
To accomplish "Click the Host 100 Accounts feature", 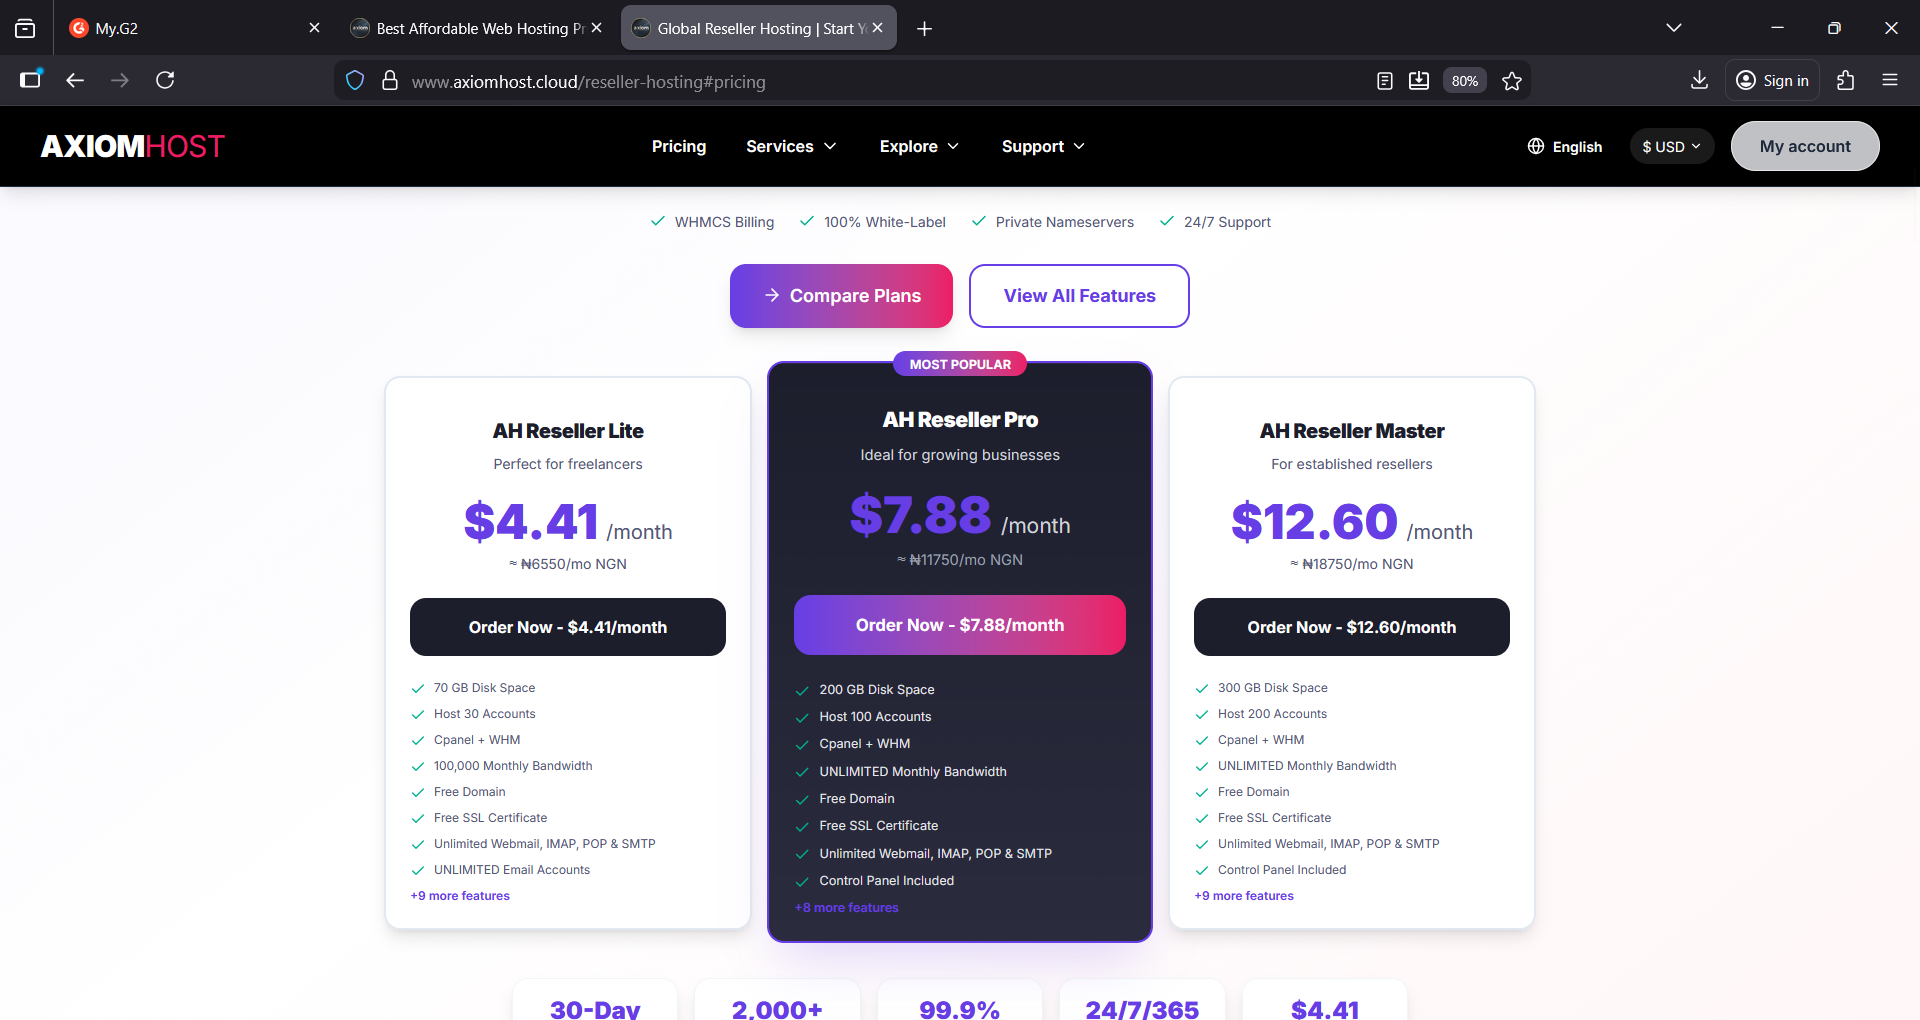I will [x=875, y=717].
